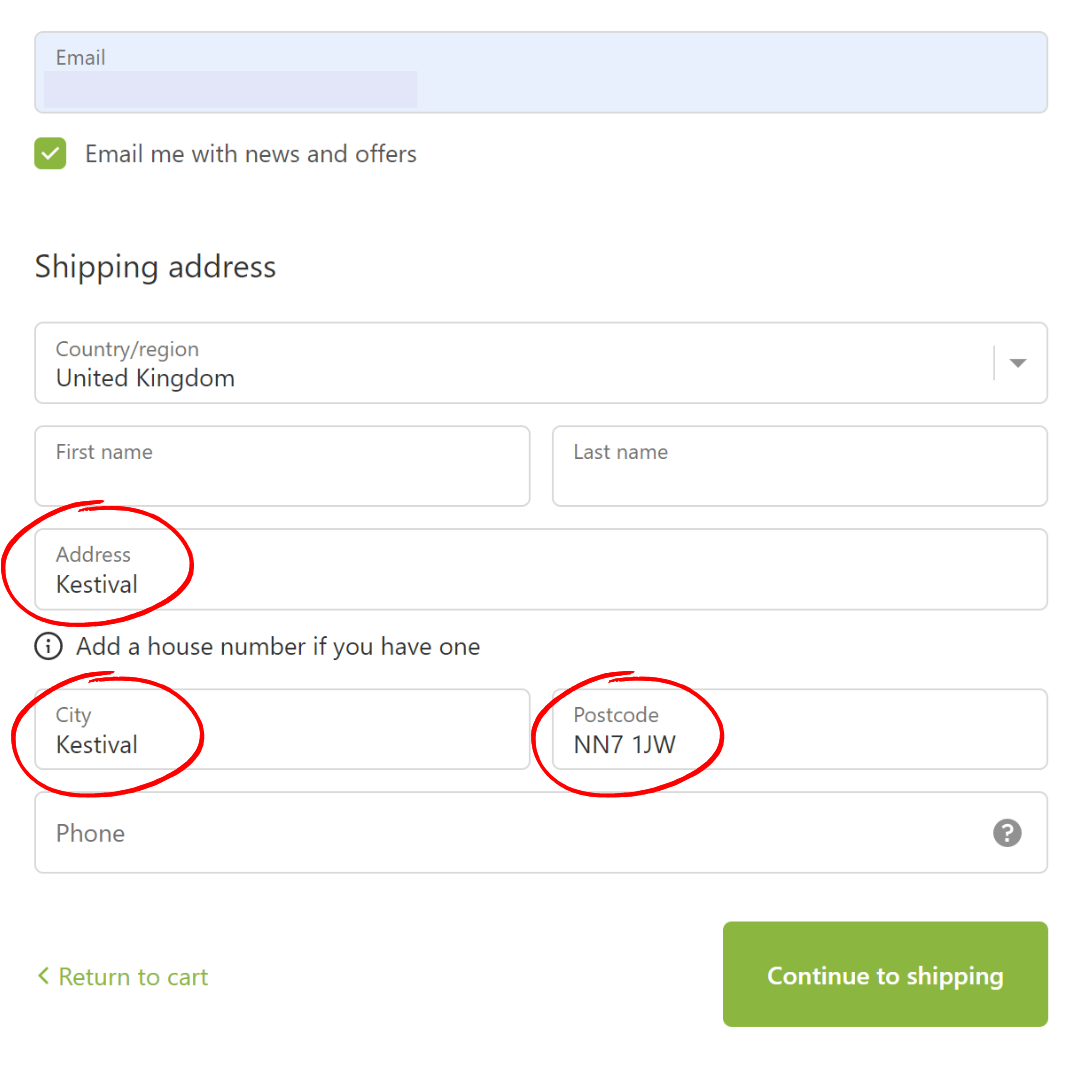Click the 'Add a house number' notice text
The height and width of the screenshot is (1080, 1080).
pos(278,647)
